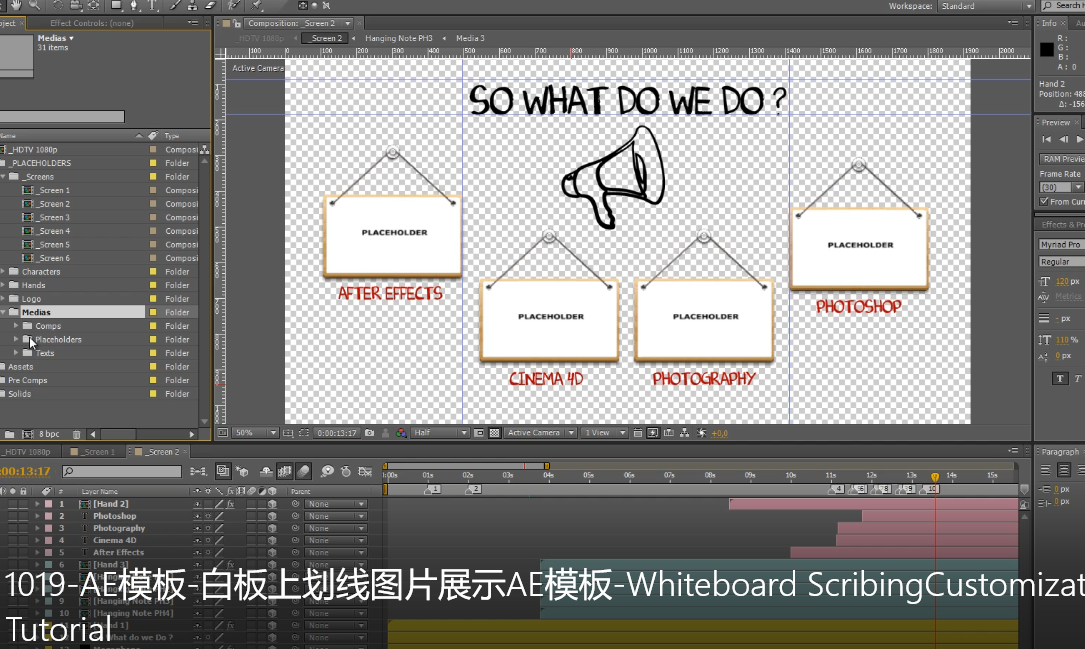1085x649 pixels.
Task: Open the Composition Mini-Flowchart in the timeline
Action: (x=199, y=471)
